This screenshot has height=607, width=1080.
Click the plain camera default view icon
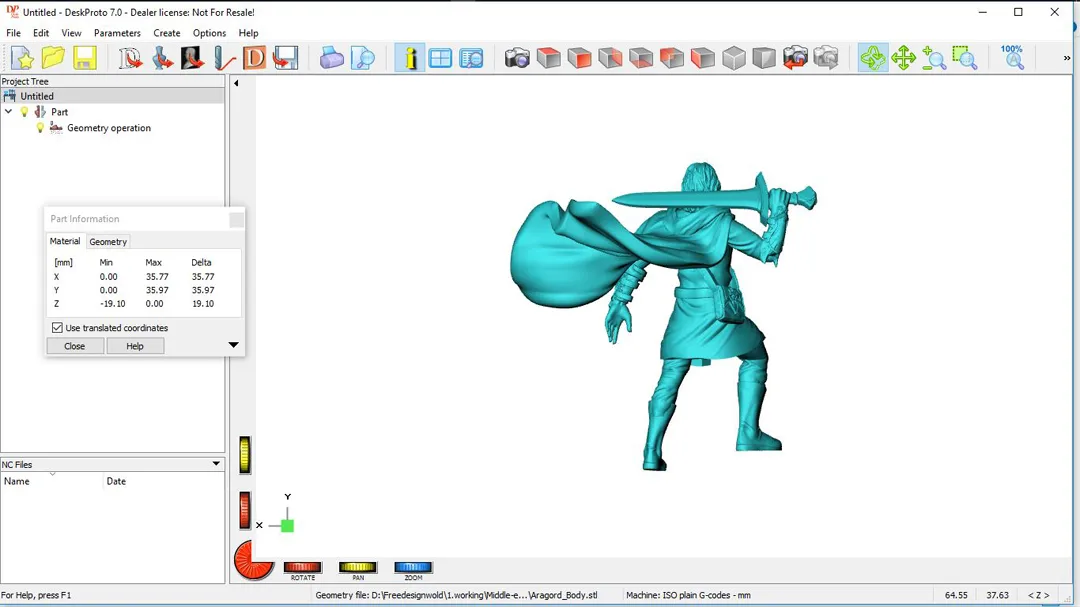[517, 58]
